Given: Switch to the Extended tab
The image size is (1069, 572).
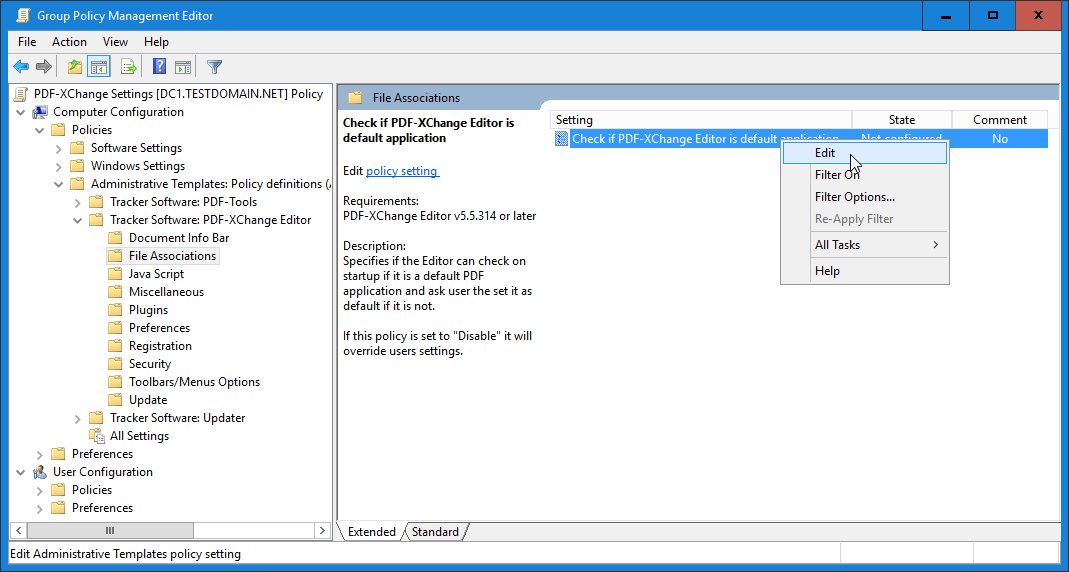Looking at the screenshot, I should click(x=372, y=532).
